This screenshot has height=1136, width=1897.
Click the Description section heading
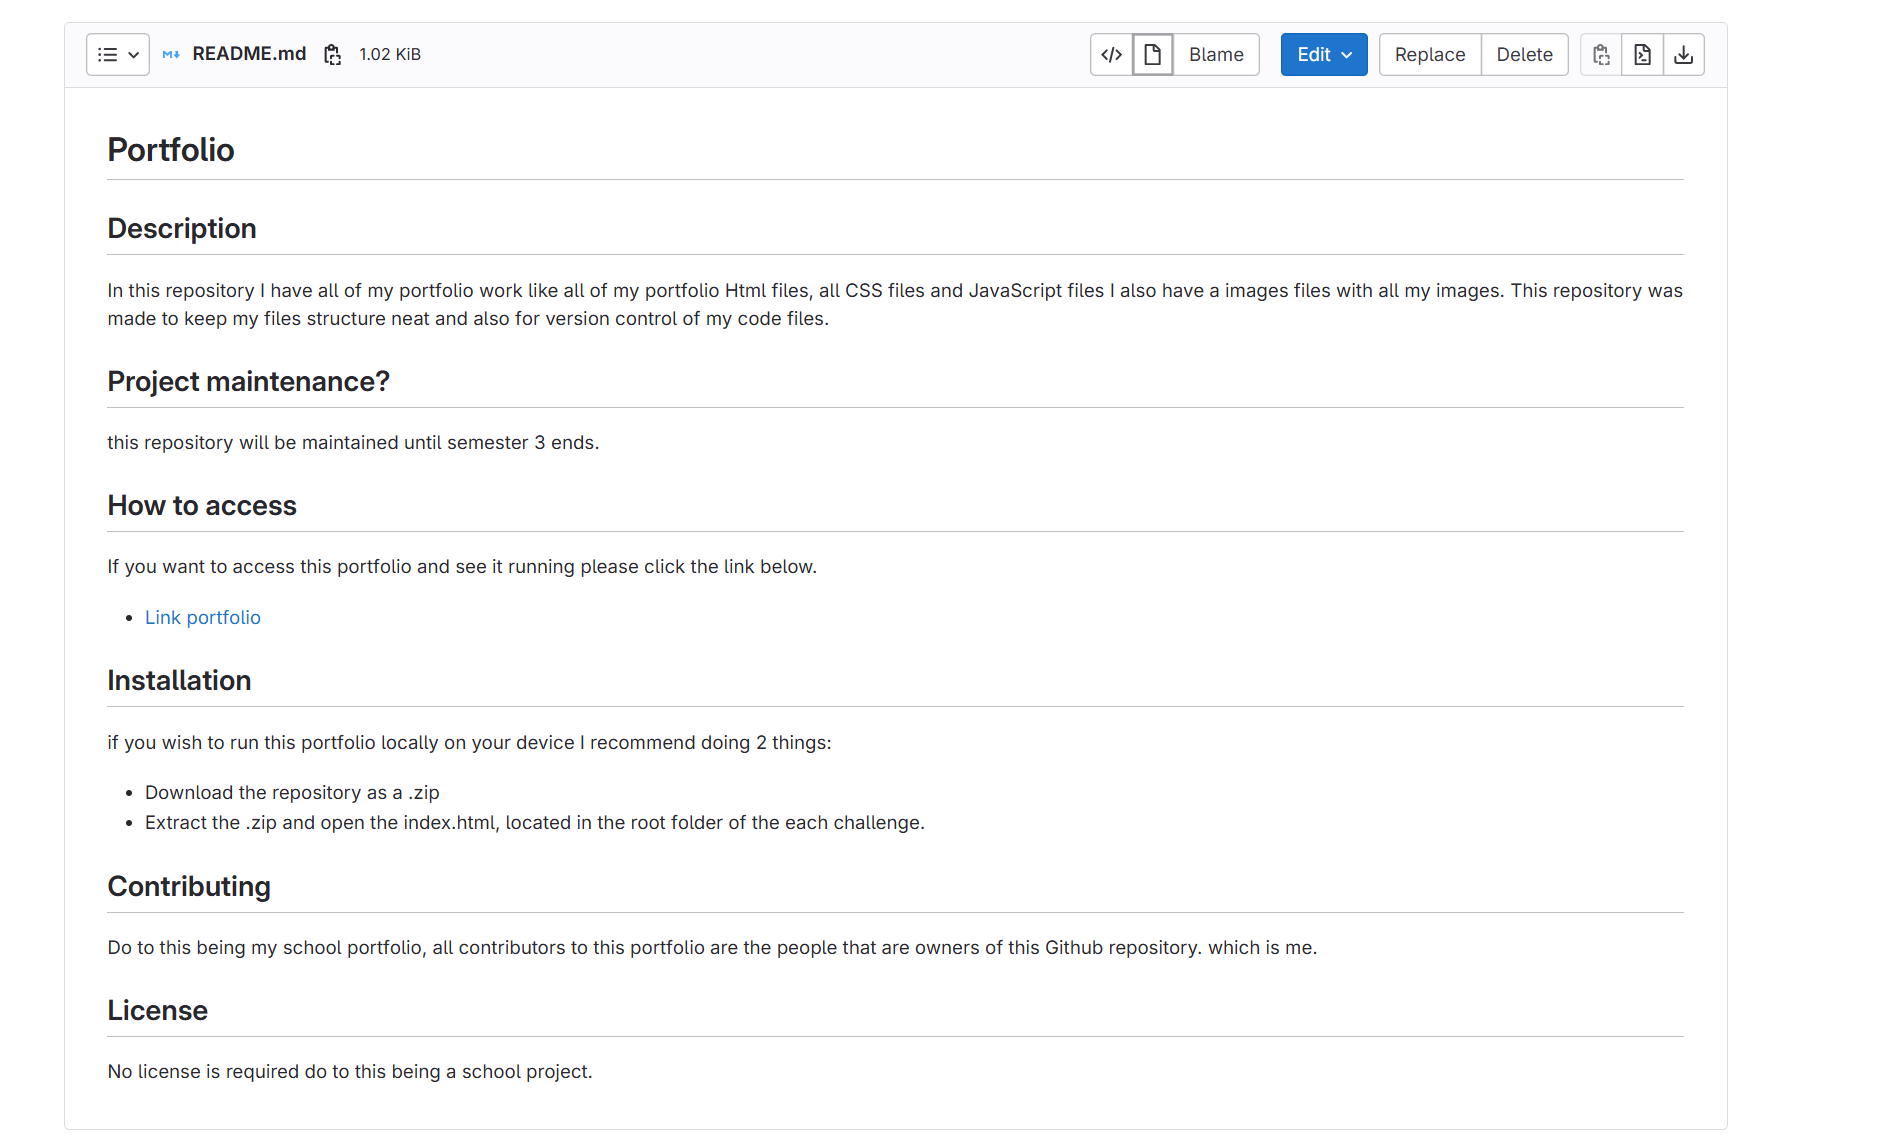pos(182,229)
